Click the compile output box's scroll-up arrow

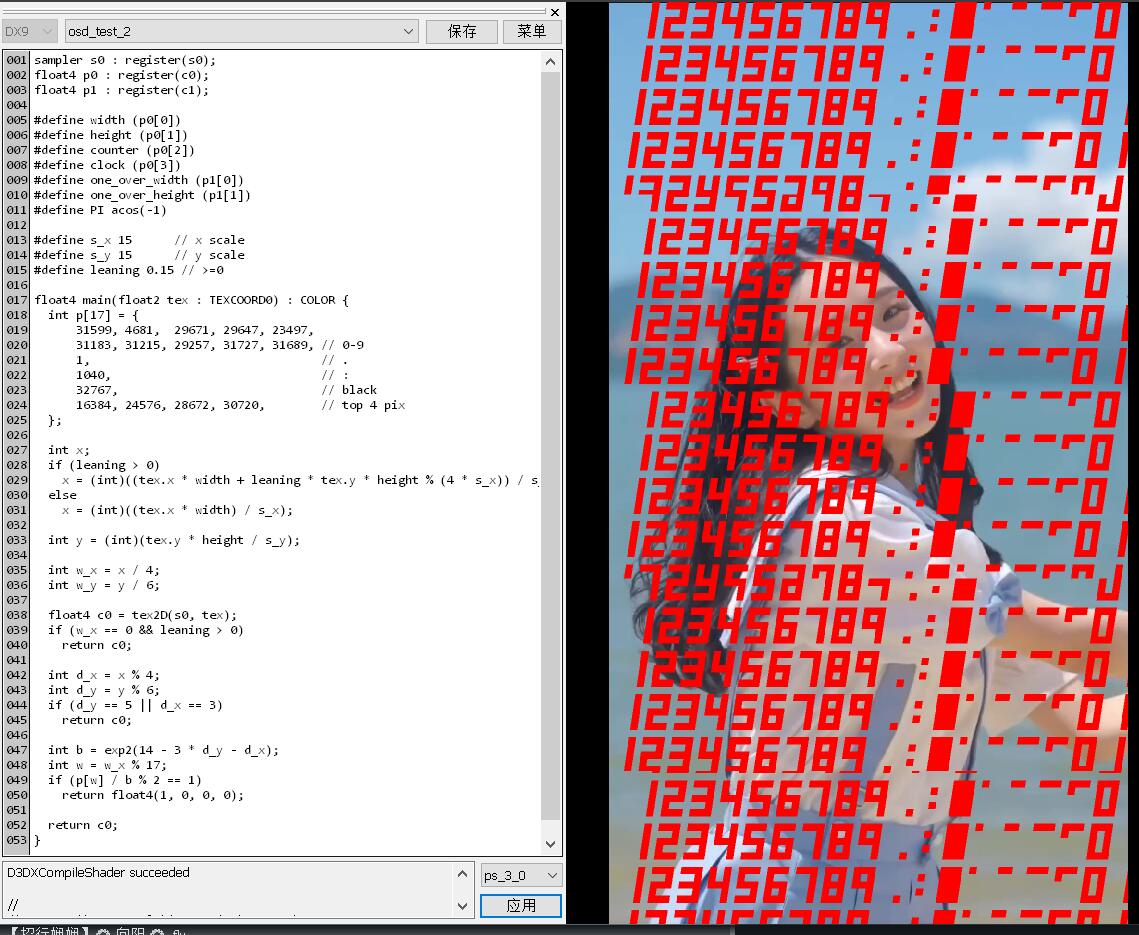coord(462,873)
